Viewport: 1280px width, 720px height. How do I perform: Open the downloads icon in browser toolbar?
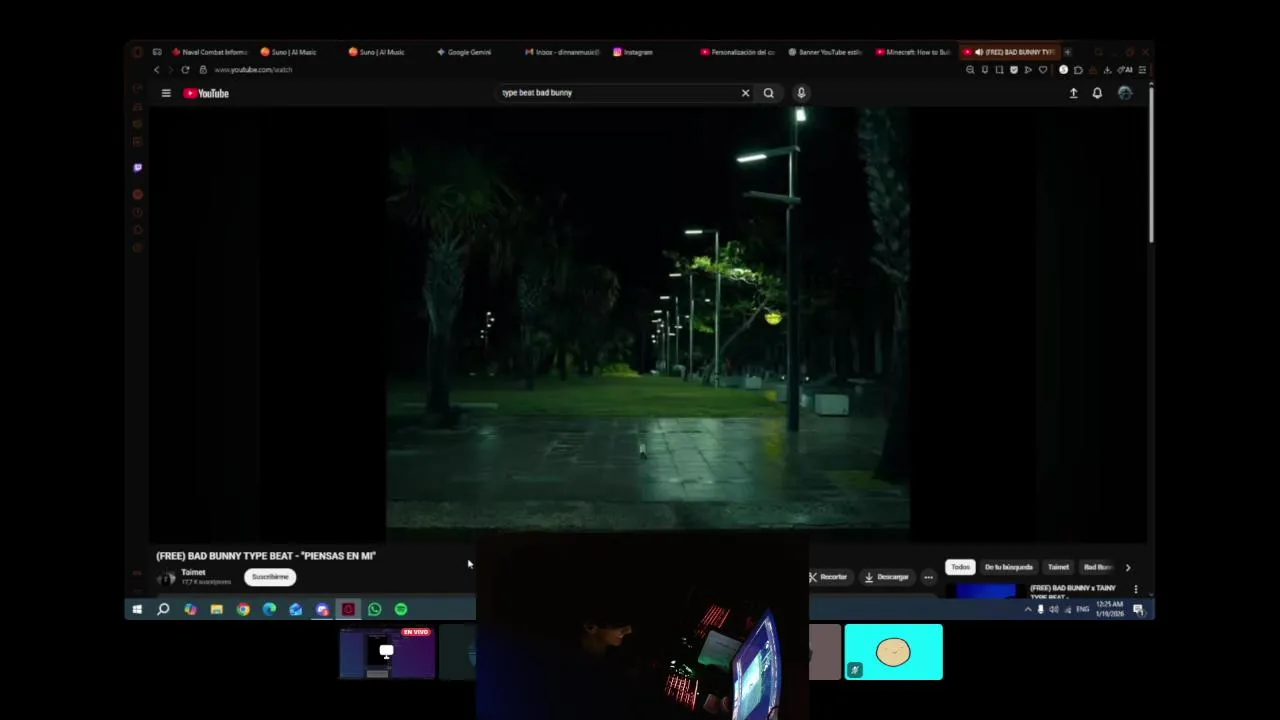point(1107,70)
